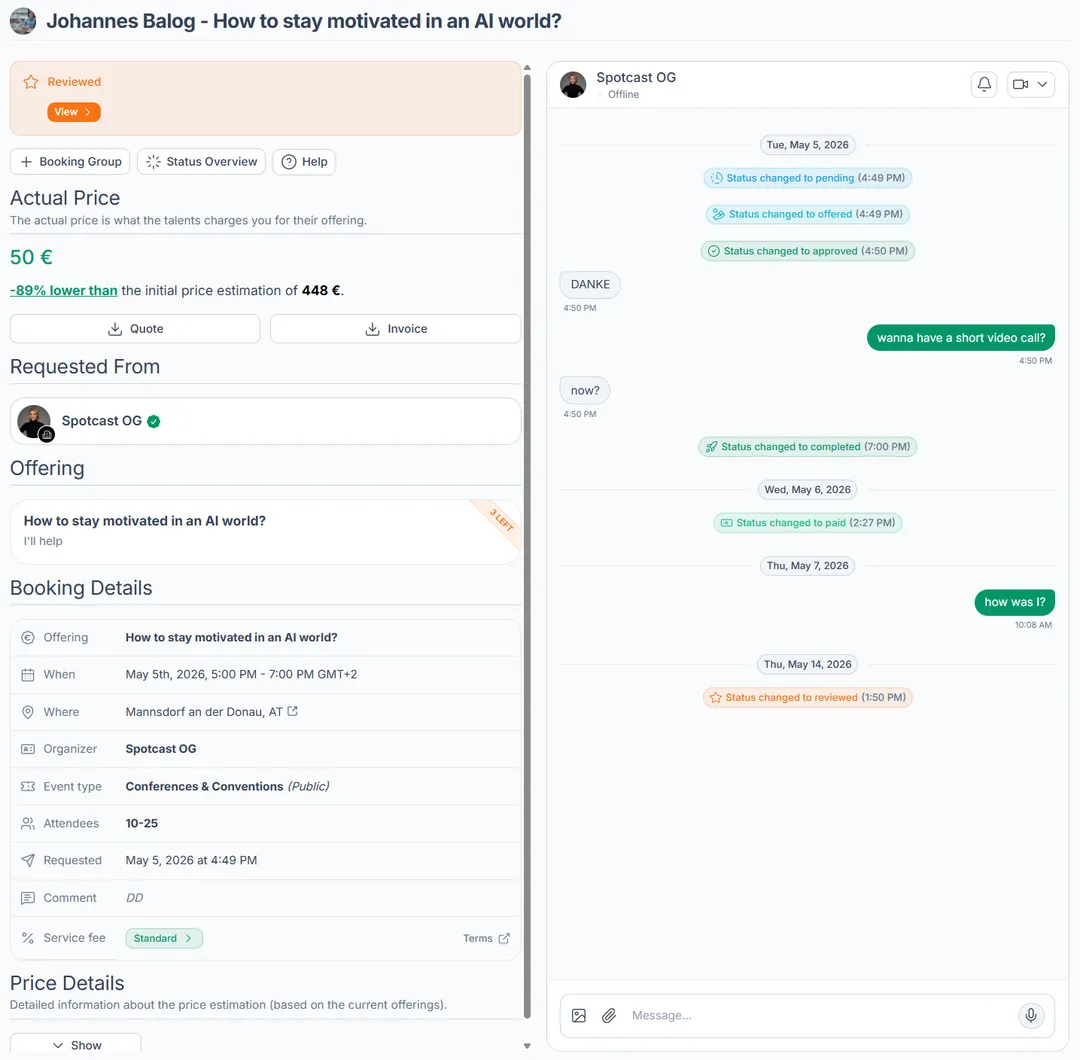Click 'Status changed to reviewed' chip
The image size is (1080, 1060).
tap(807, 697)
